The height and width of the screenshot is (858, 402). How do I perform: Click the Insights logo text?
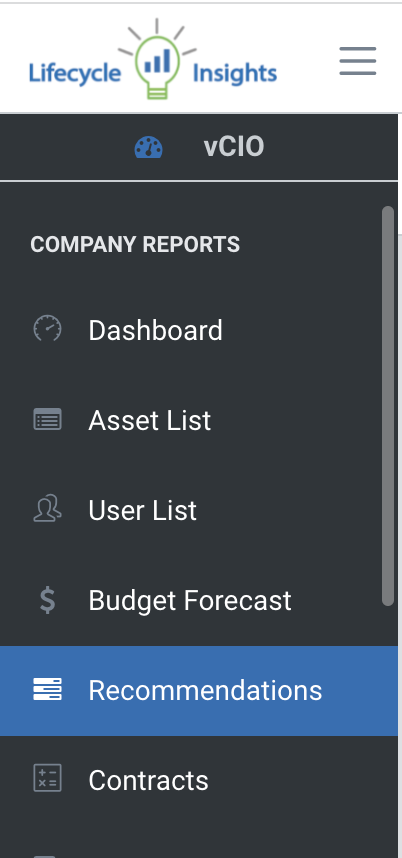(x=235, y=73)
